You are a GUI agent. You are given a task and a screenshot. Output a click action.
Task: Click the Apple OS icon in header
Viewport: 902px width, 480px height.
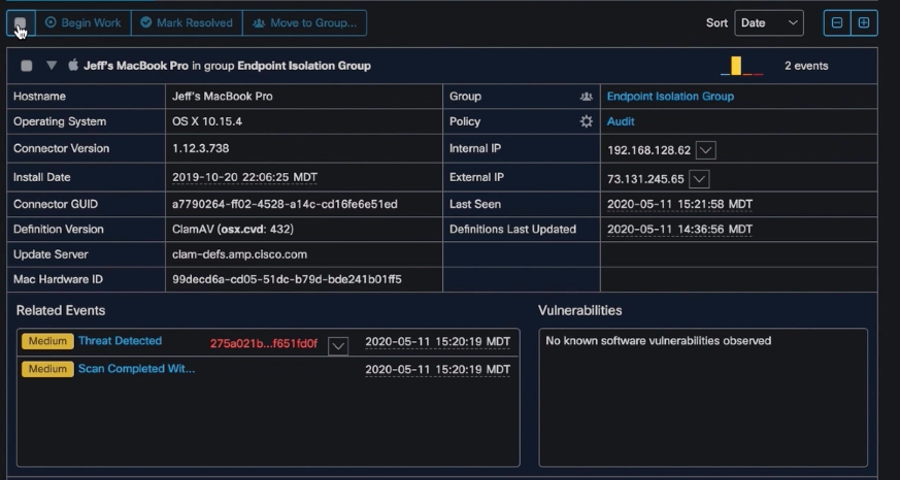73,65
